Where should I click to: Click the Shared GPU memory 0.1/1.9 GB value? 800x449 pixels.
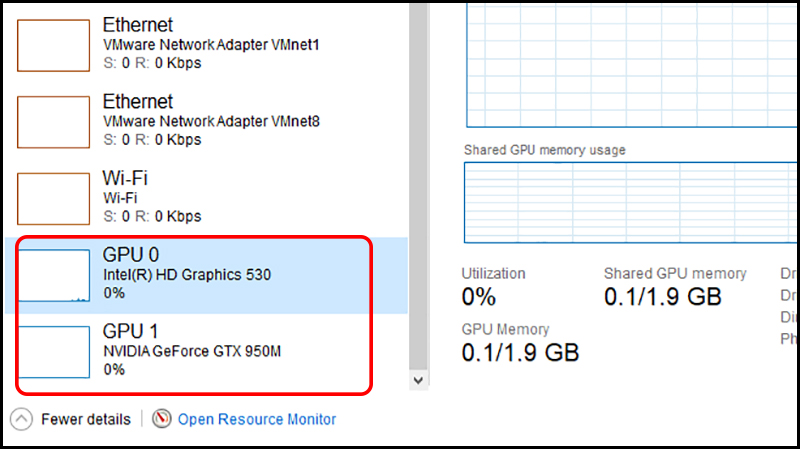(x=661, y=296)
